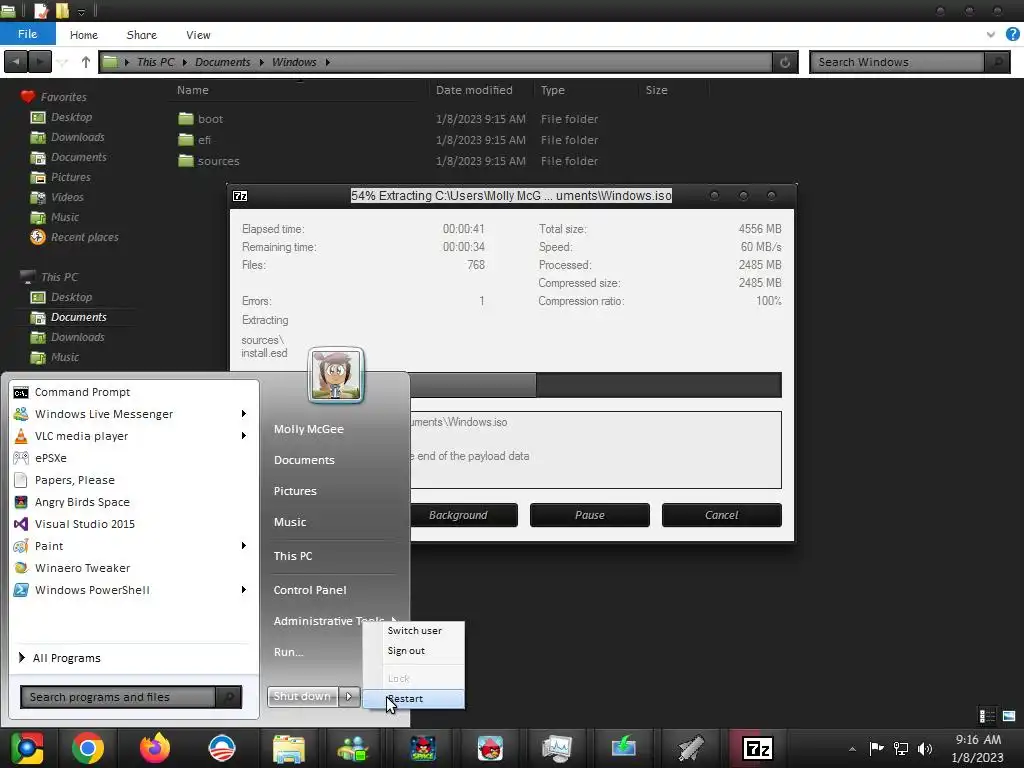Image resolution: width=1024 pixels, height=768 pixels.
Task: Click the Search Windows input field
Action: [x=897, y=62]
